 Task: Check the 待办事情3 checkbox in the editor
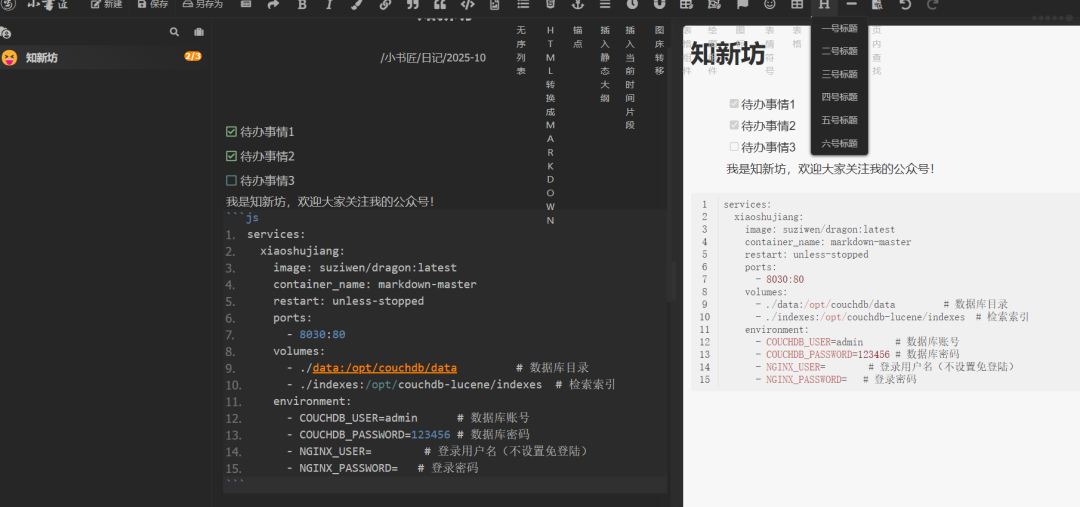click(x=232, y=181)
